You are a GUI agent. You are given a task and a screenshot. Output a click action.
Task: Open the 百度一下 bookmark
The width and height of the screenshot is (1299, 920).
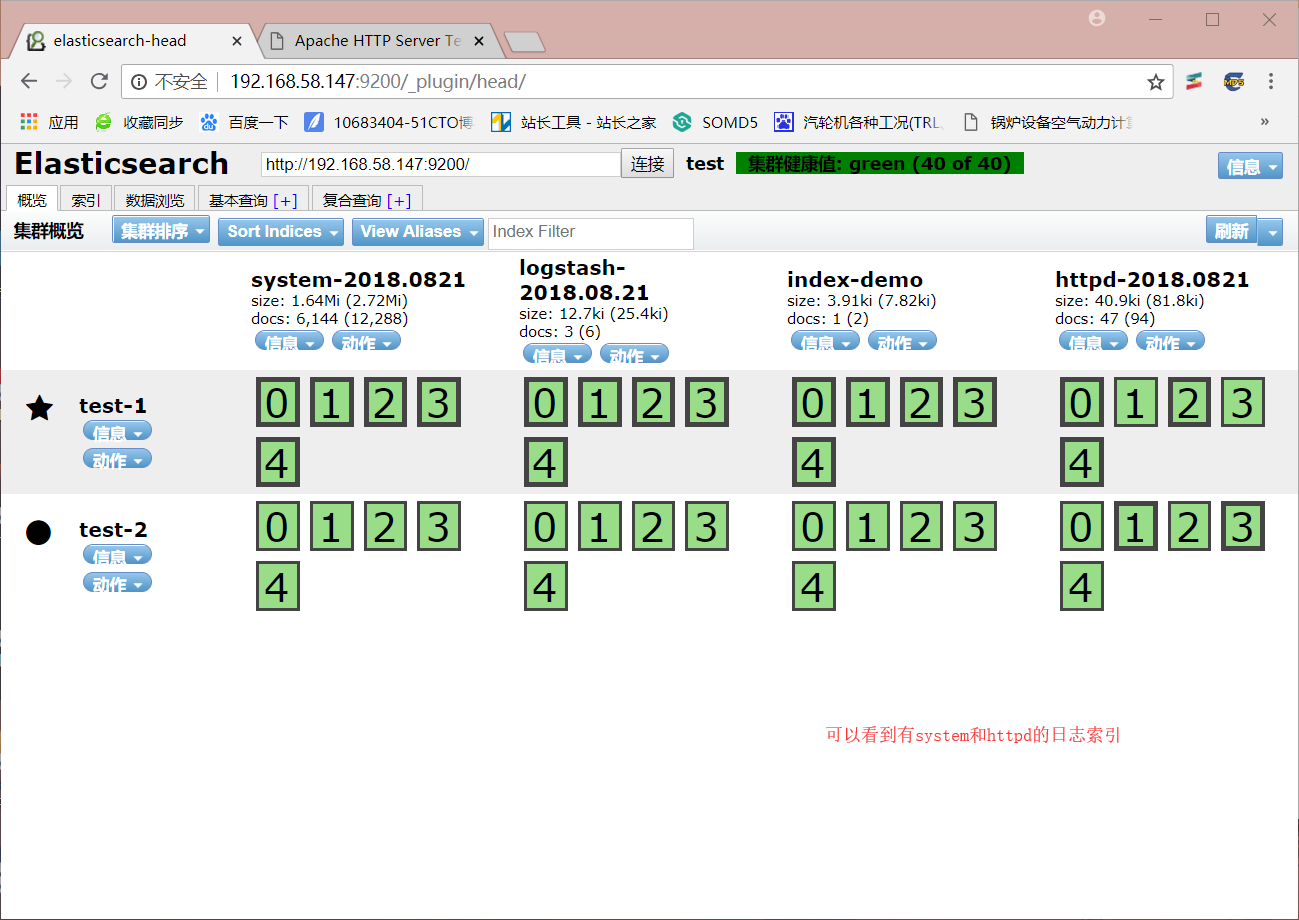pyautogui.click(x=244, y=122)
